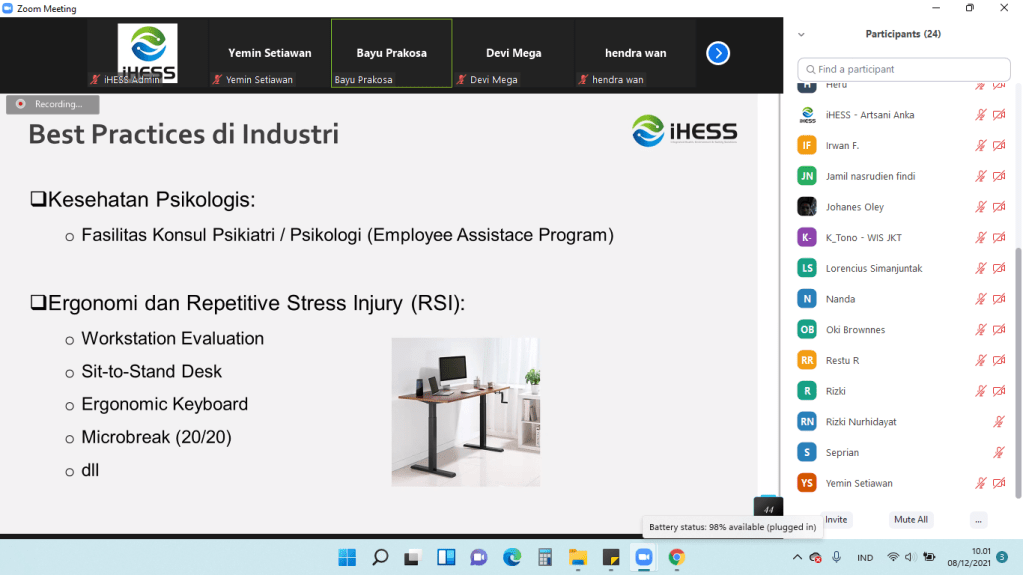Select Jamil nasrudien findi in the participants list
This screenshot has height=575, width=1023.
pos(870,177)
